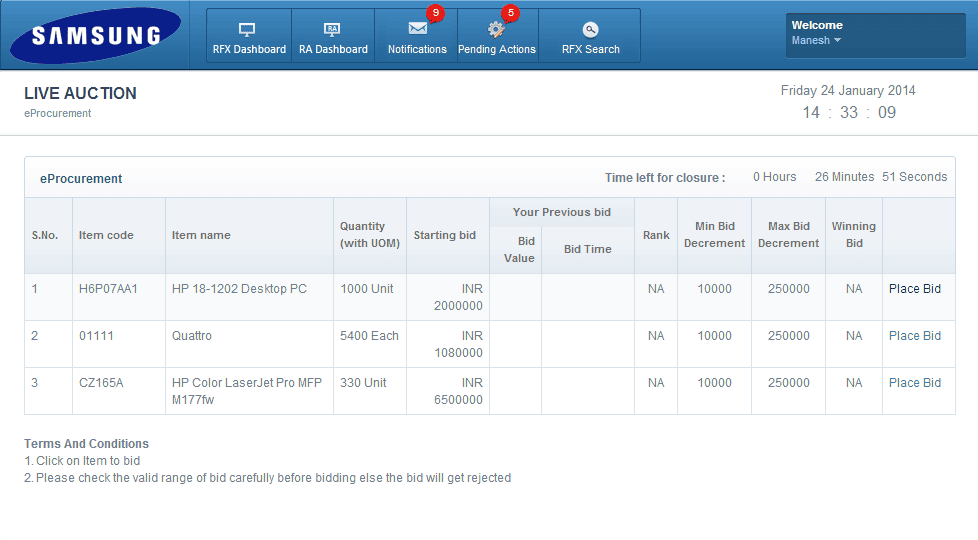This screenshot has width=978, height=540.
Task: Click the red 5 pending actions badge
Action: pos(510,13)
